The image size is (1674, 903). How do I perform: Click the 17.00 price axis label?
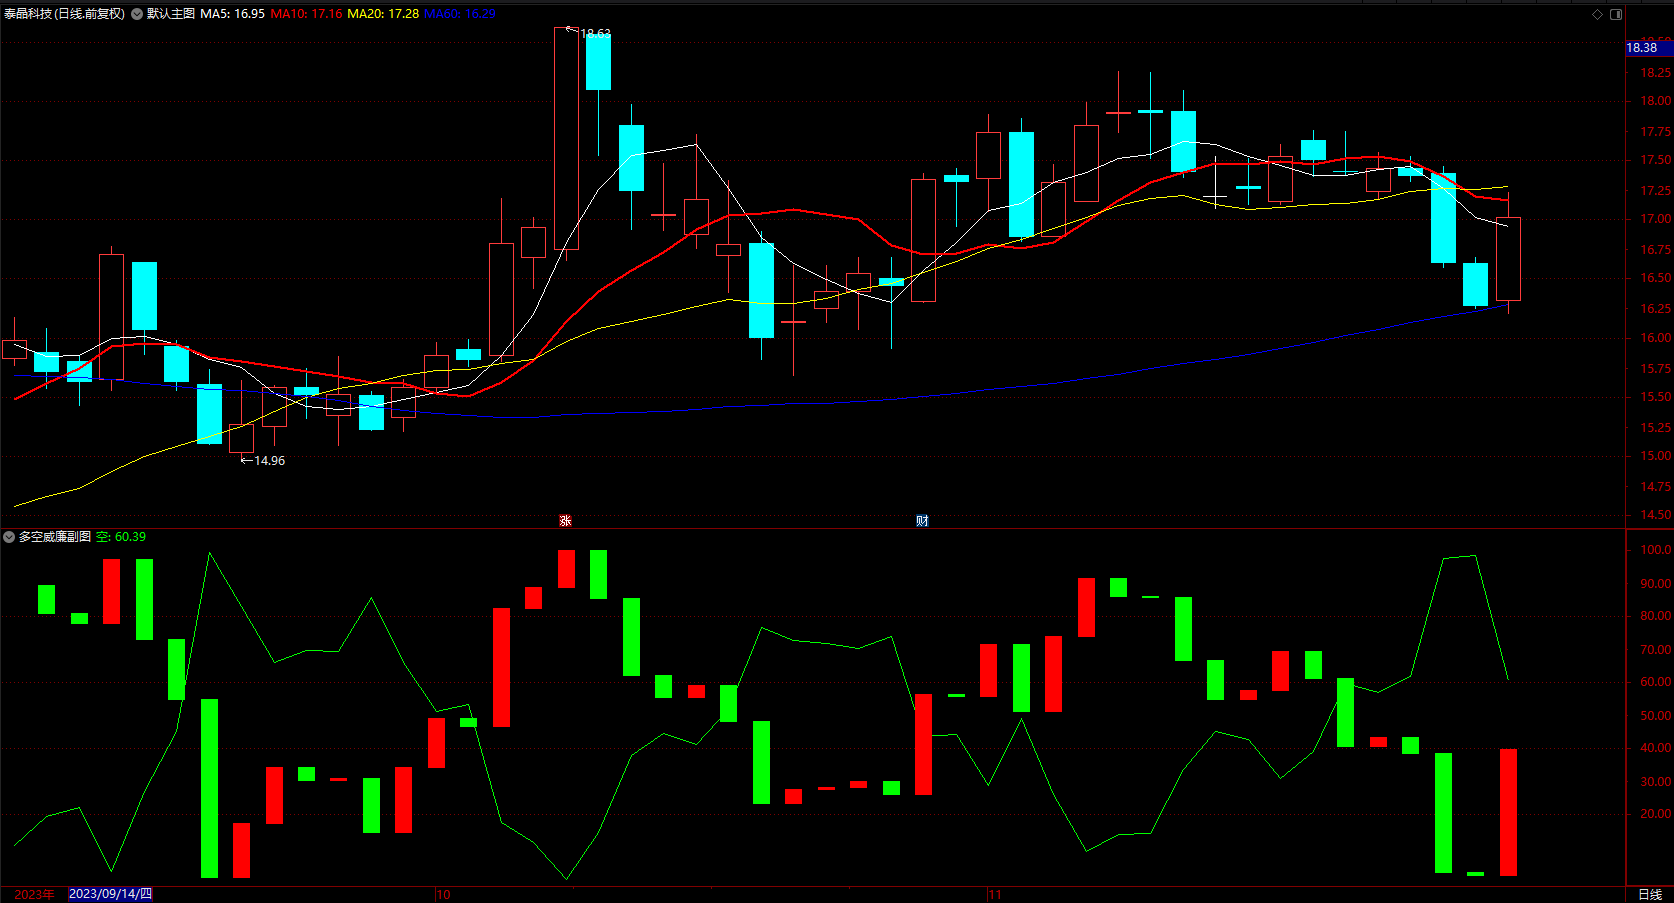click(1655, 219)
